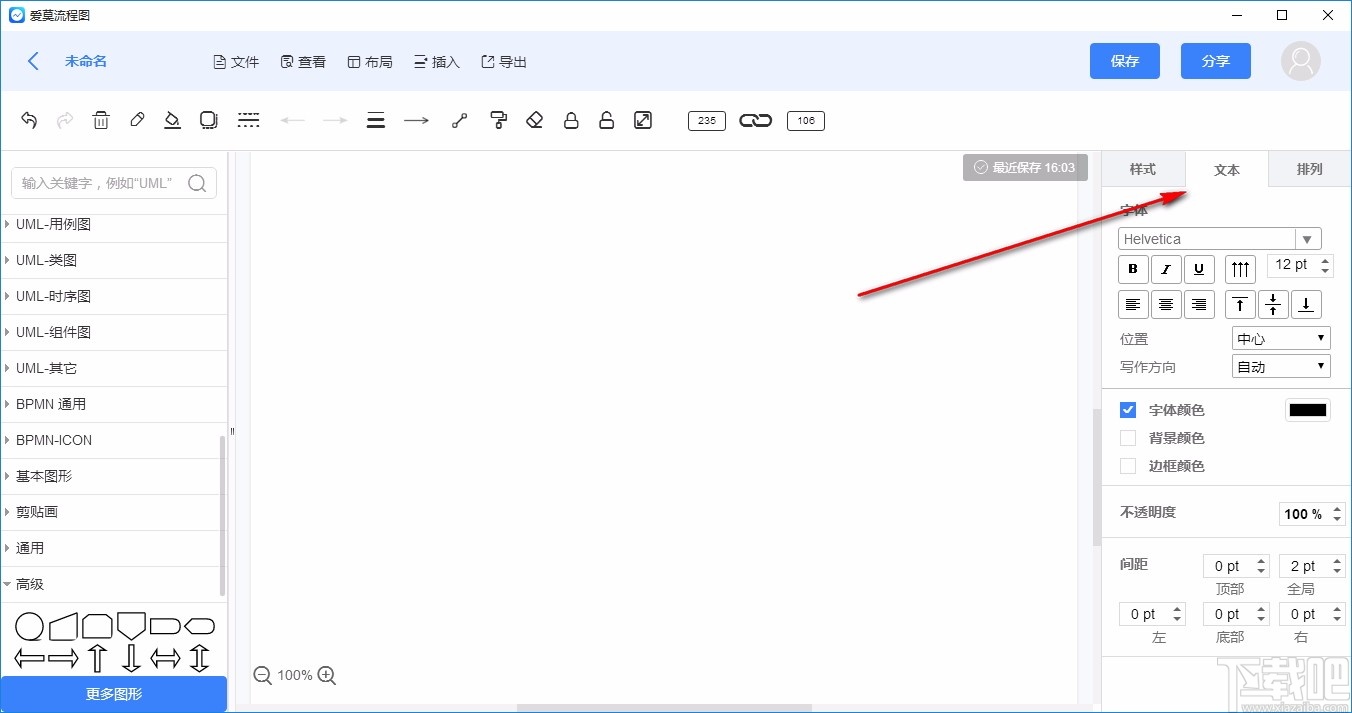Toggle bold text formatting
The image size is (1352, 713).
tap(1133, 268)
